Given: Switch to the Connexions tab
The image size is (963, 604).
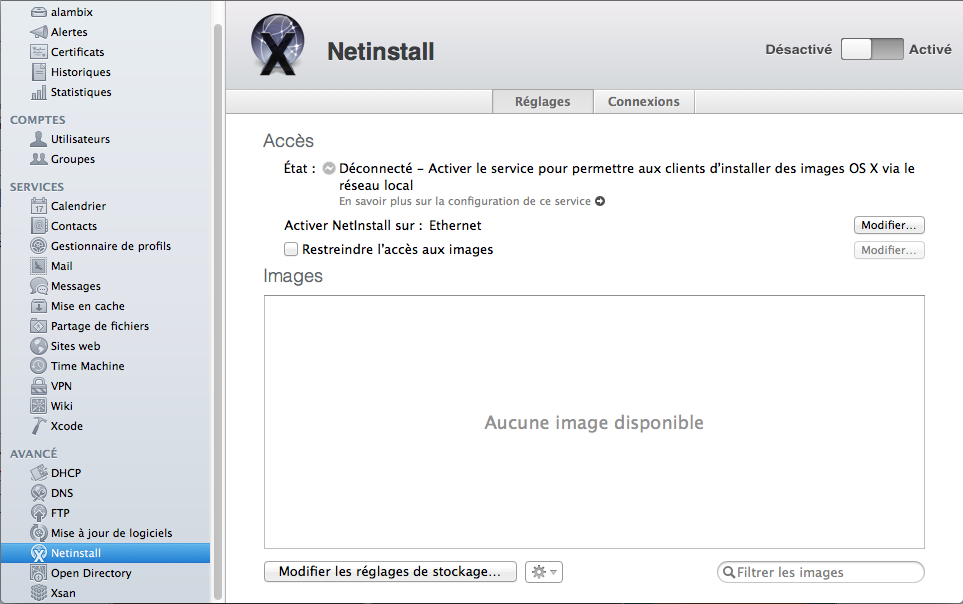Looking at the screenshot, I should (643, 102).
